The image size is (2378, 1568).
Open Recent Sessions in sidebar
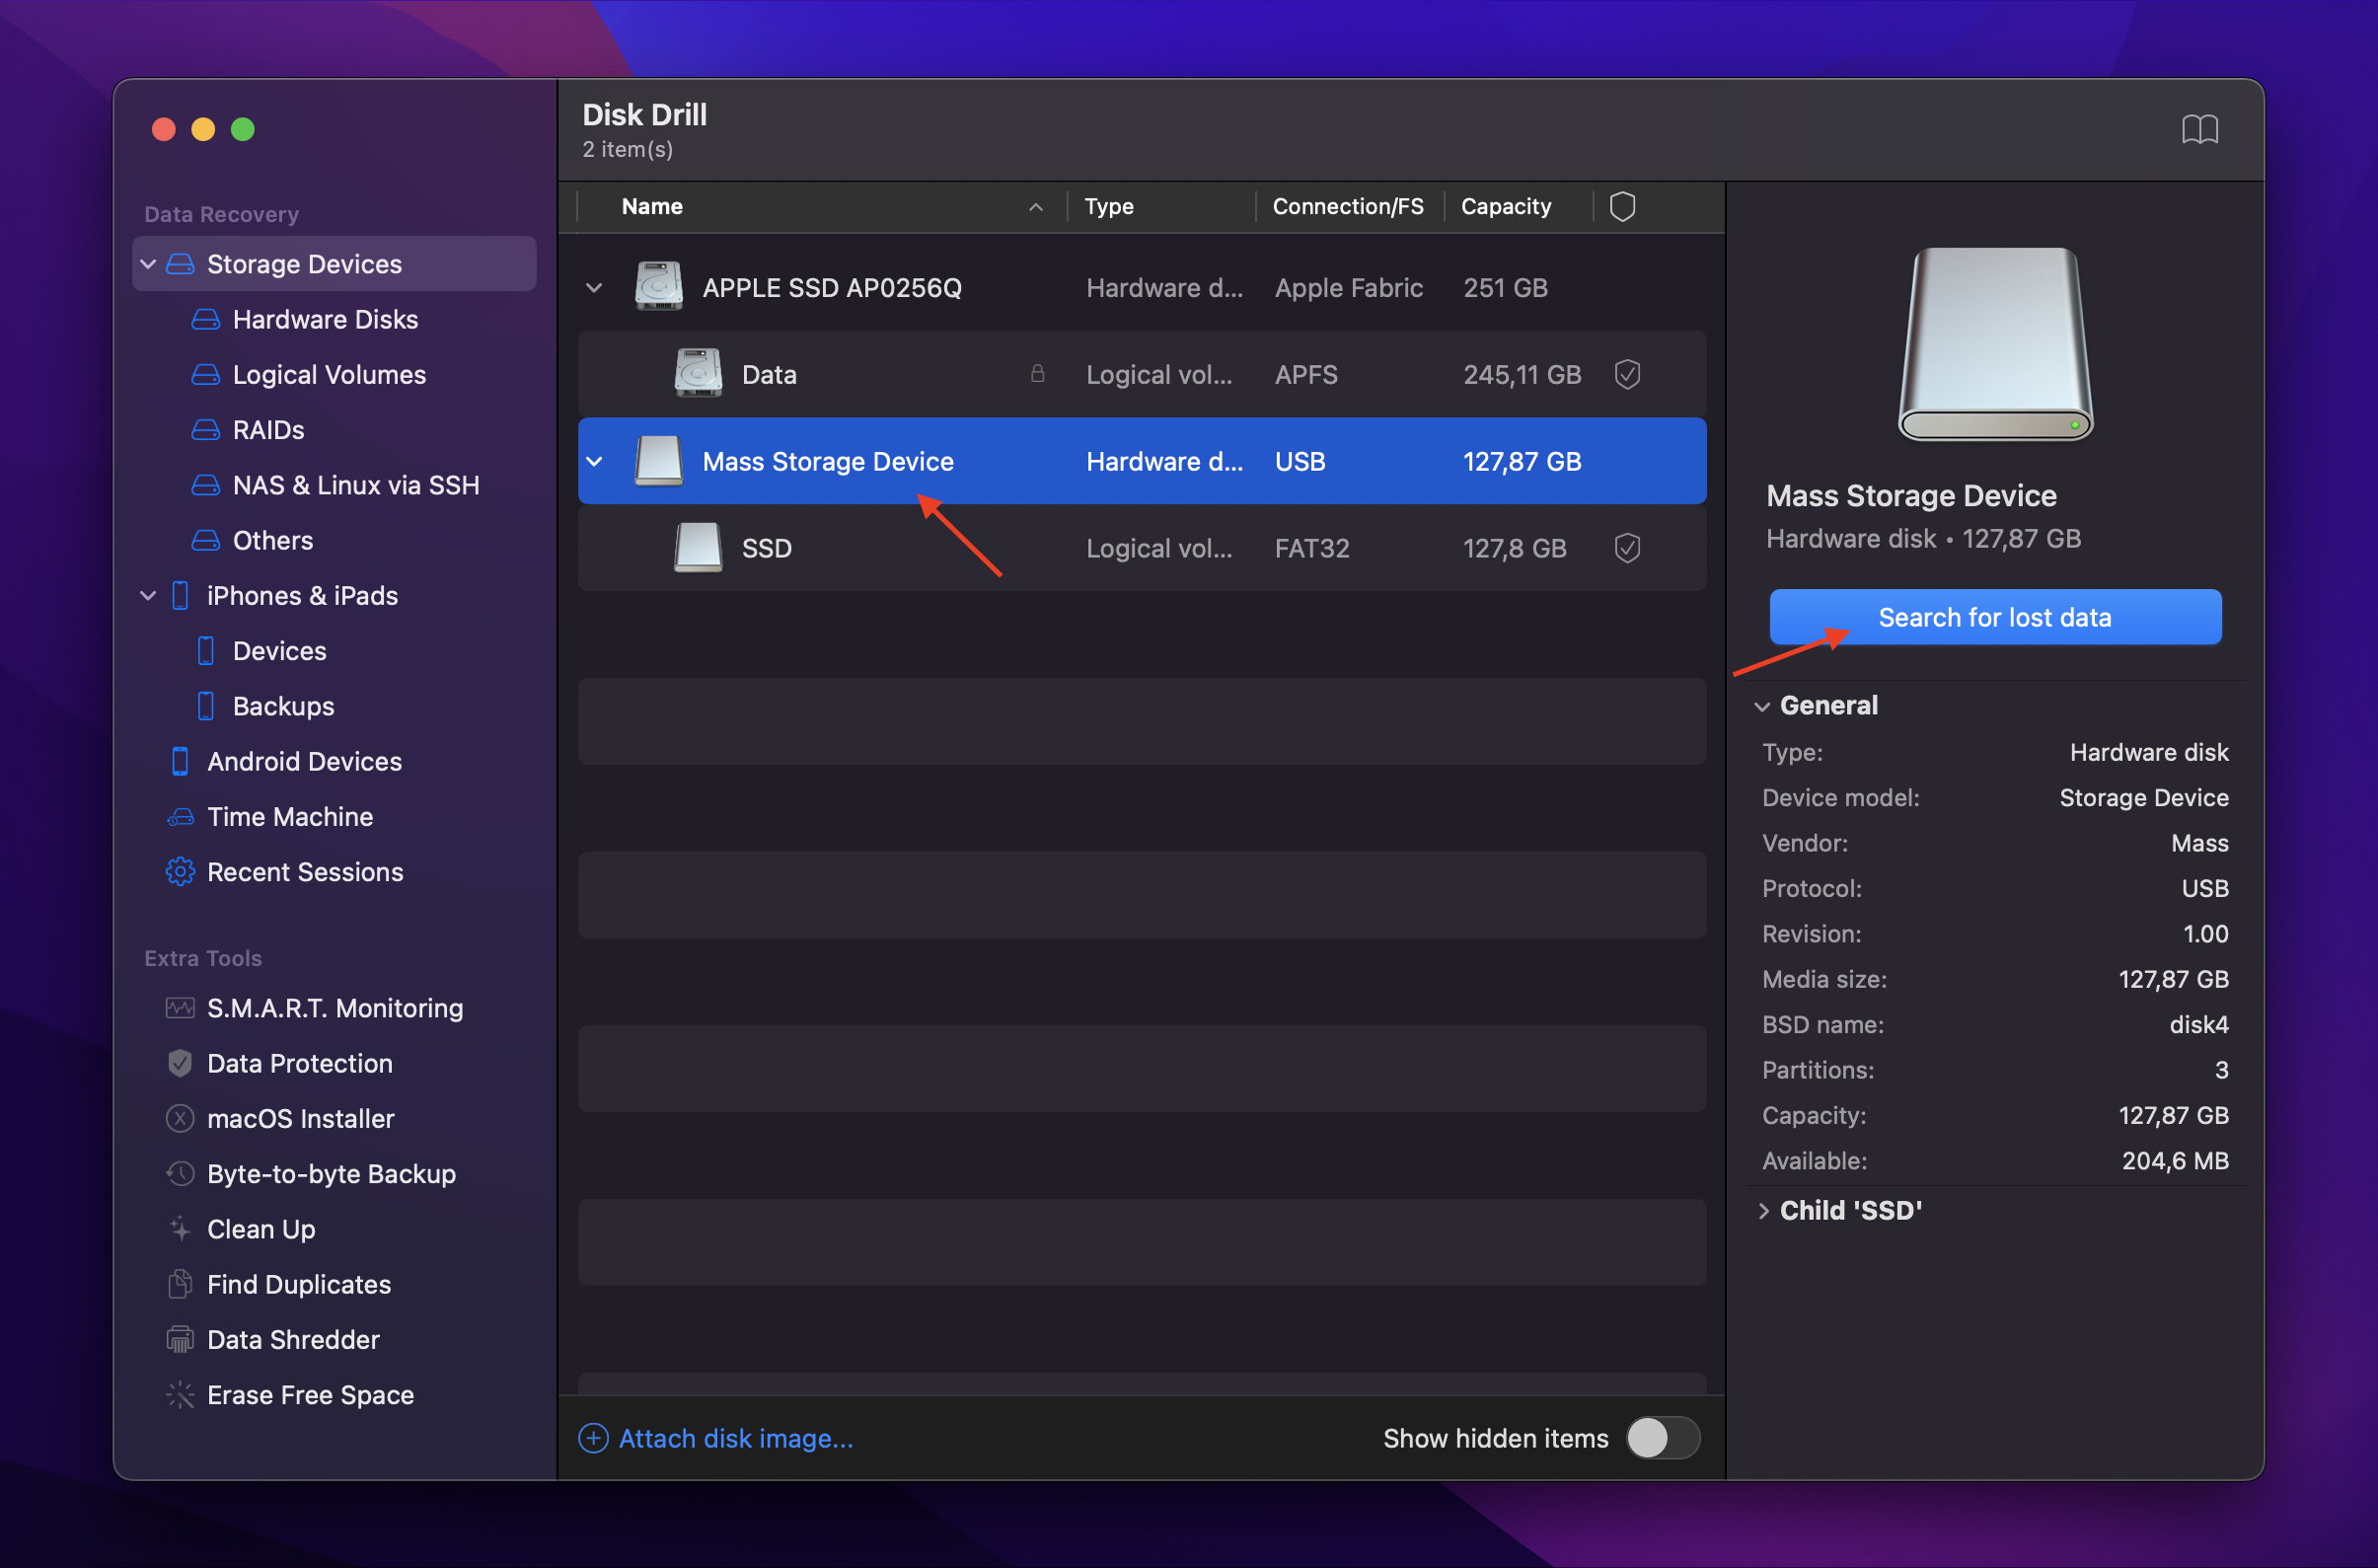tap(305, 872)
